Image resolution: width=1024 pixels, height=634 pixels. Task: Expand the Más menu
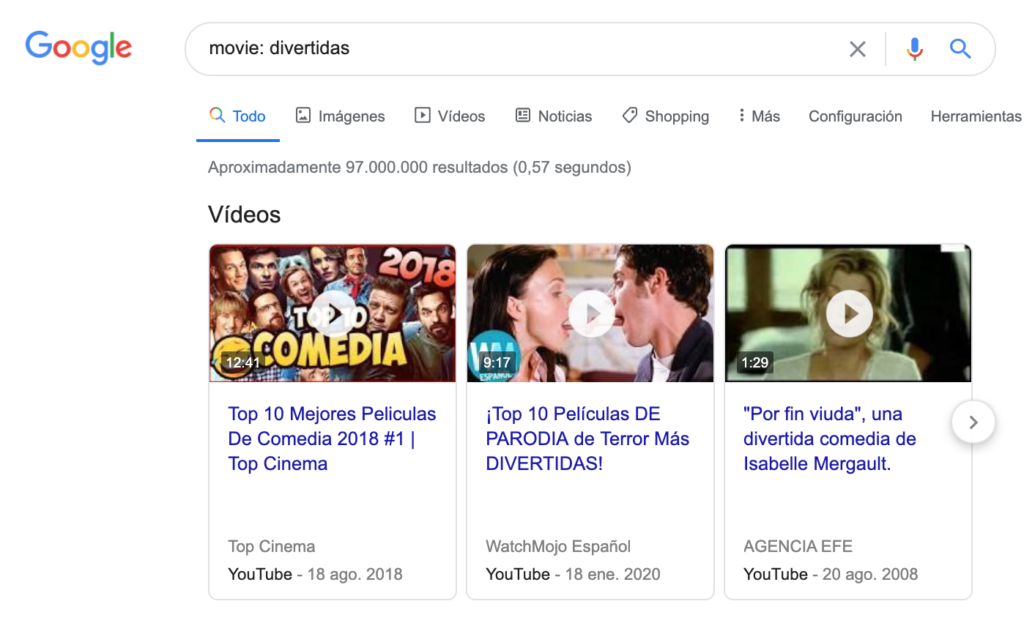[759, 116]
